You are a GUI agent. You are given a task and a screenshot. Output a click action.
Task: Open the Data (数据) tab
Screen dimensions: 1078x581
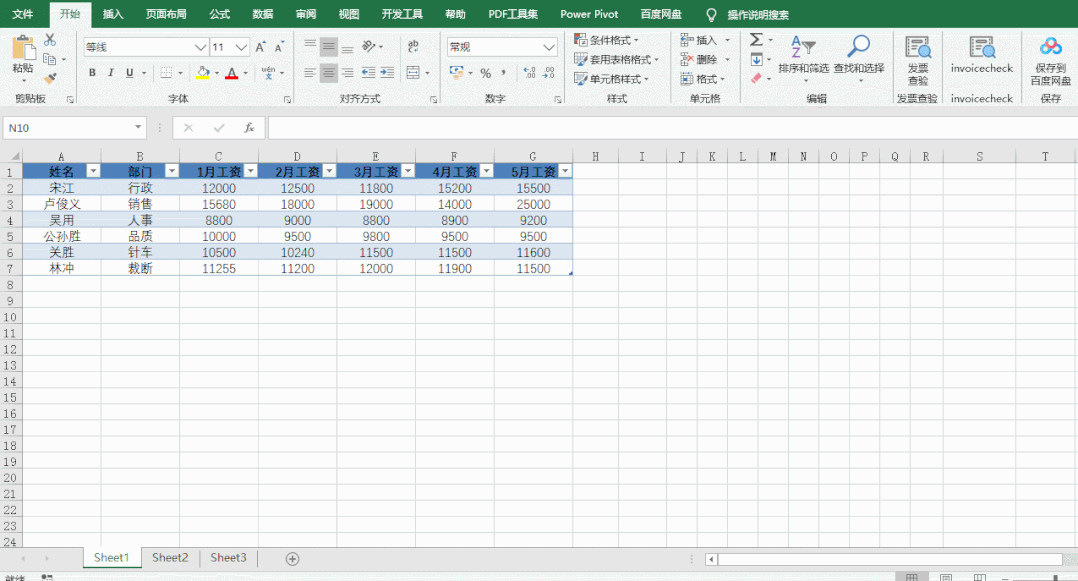263,14
